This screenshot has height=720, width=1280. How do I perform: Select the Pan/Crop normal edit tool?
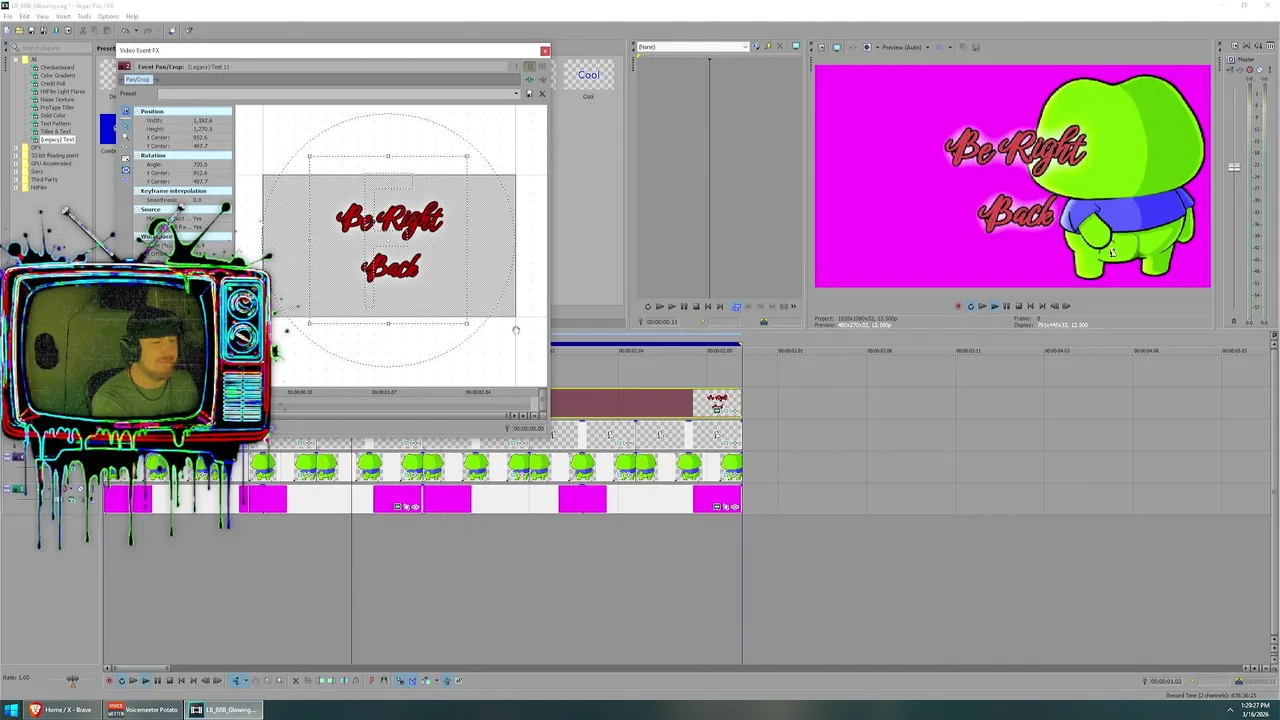[x=125, y=126]
